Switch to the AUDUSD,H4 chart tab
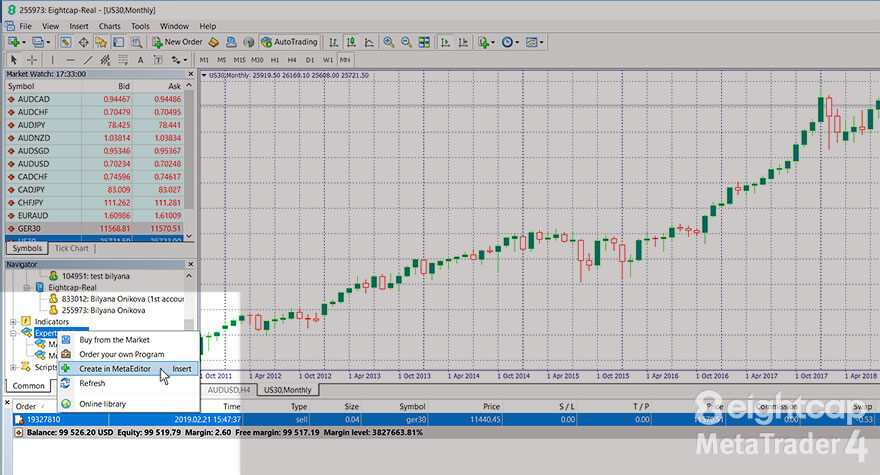Screen dimensions: 880x475 click(229, 390)
